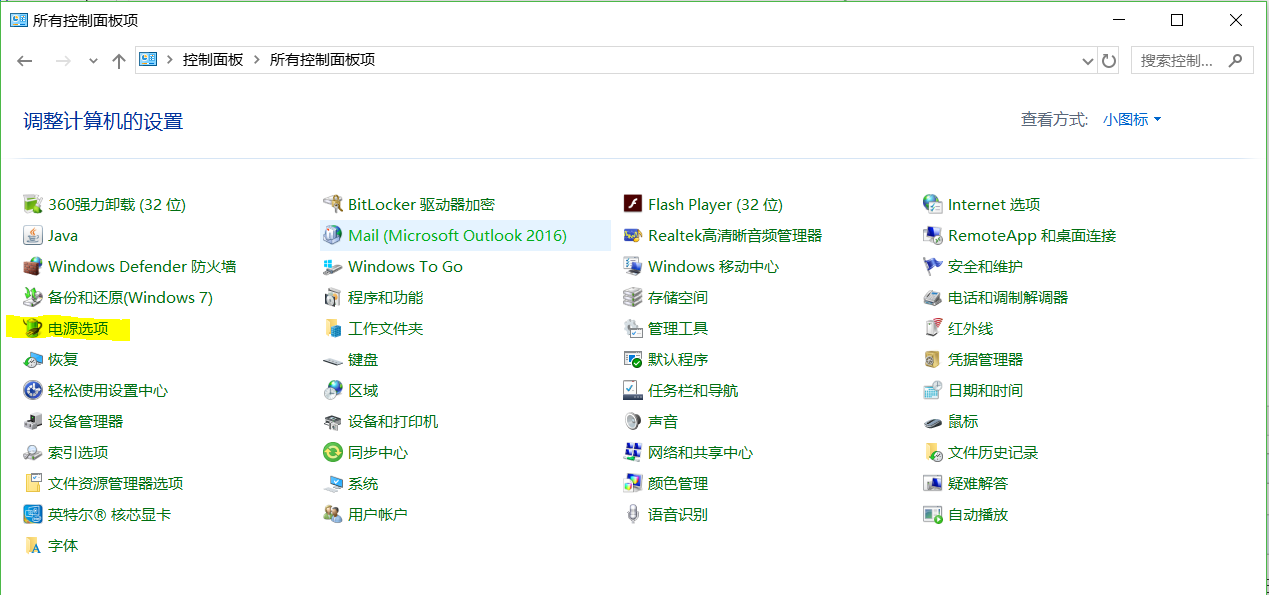Image resolution: width=1269 pixels, height=595 pixels.
Task: Click the 英特尔 核芯显卡 icon
Action: tap(33, 514)
